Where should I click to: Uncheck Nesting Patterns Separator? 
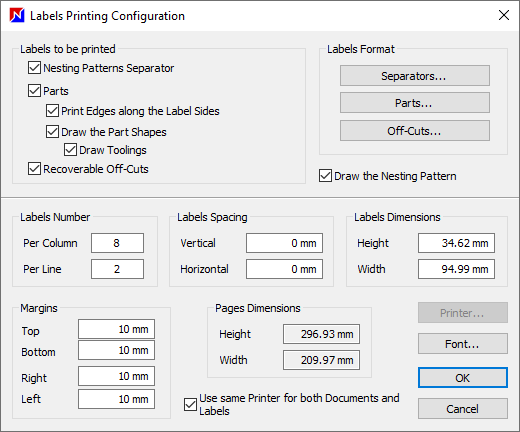click(x=34, y=68)
